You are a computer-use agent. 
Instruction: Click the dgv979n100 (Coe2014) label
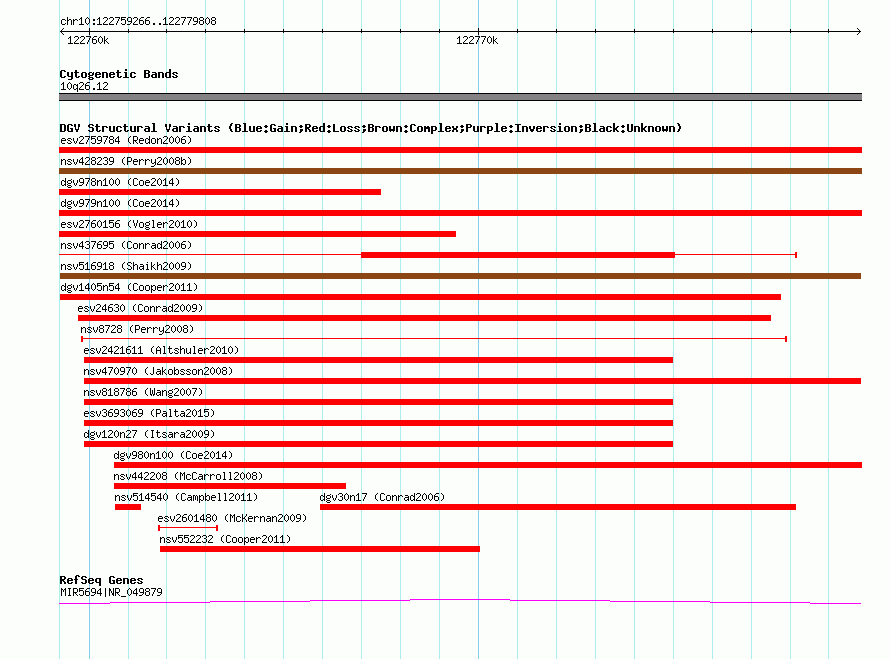[x=120, y=203]
